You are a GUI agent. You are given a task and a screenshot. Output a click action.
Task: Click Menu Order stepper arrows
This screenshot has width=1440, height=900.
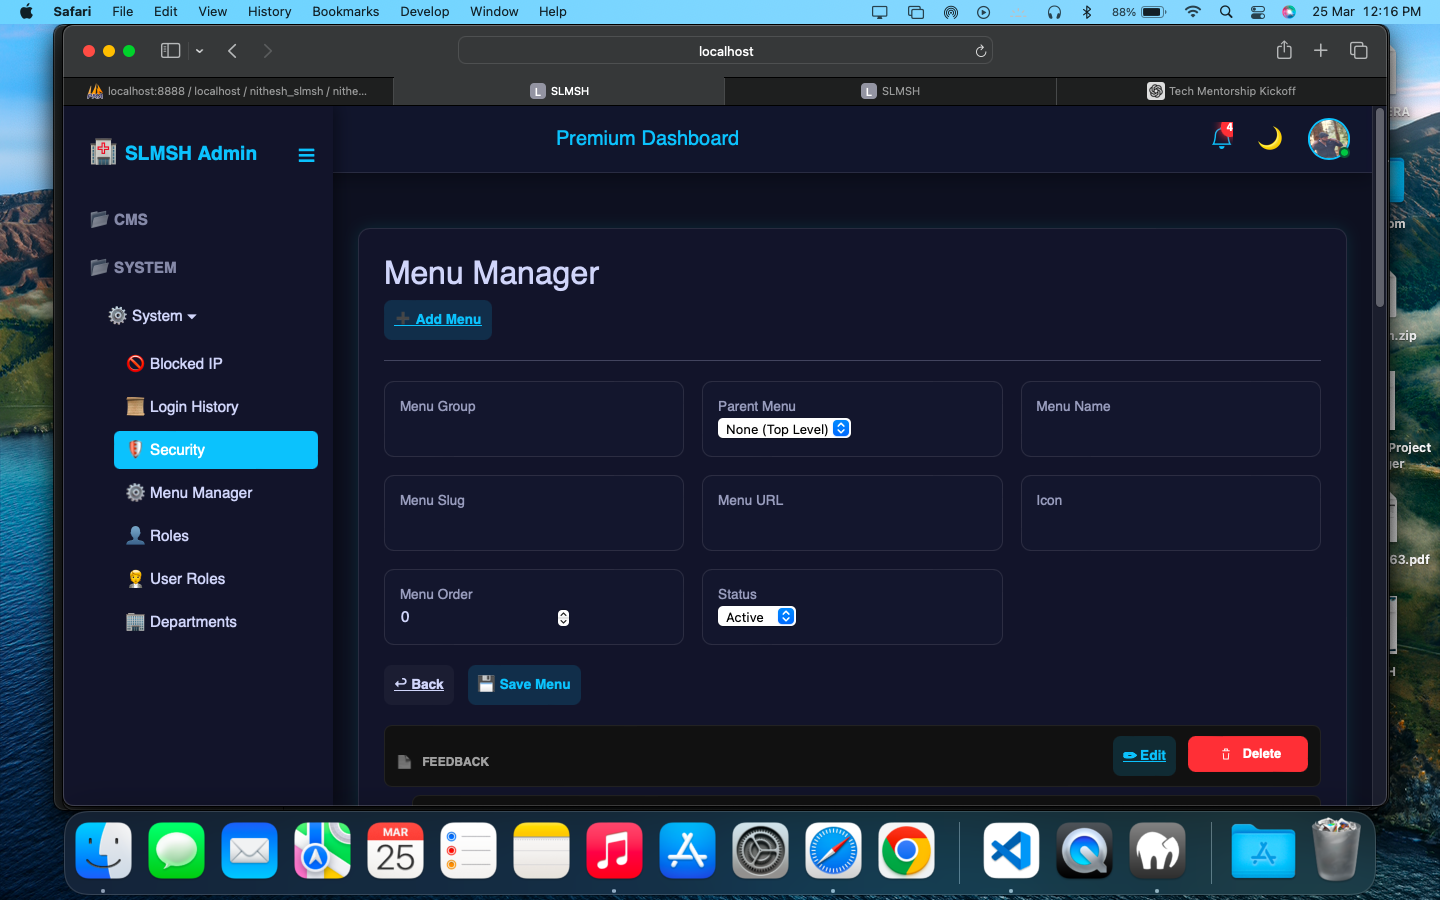click(563, 618)
